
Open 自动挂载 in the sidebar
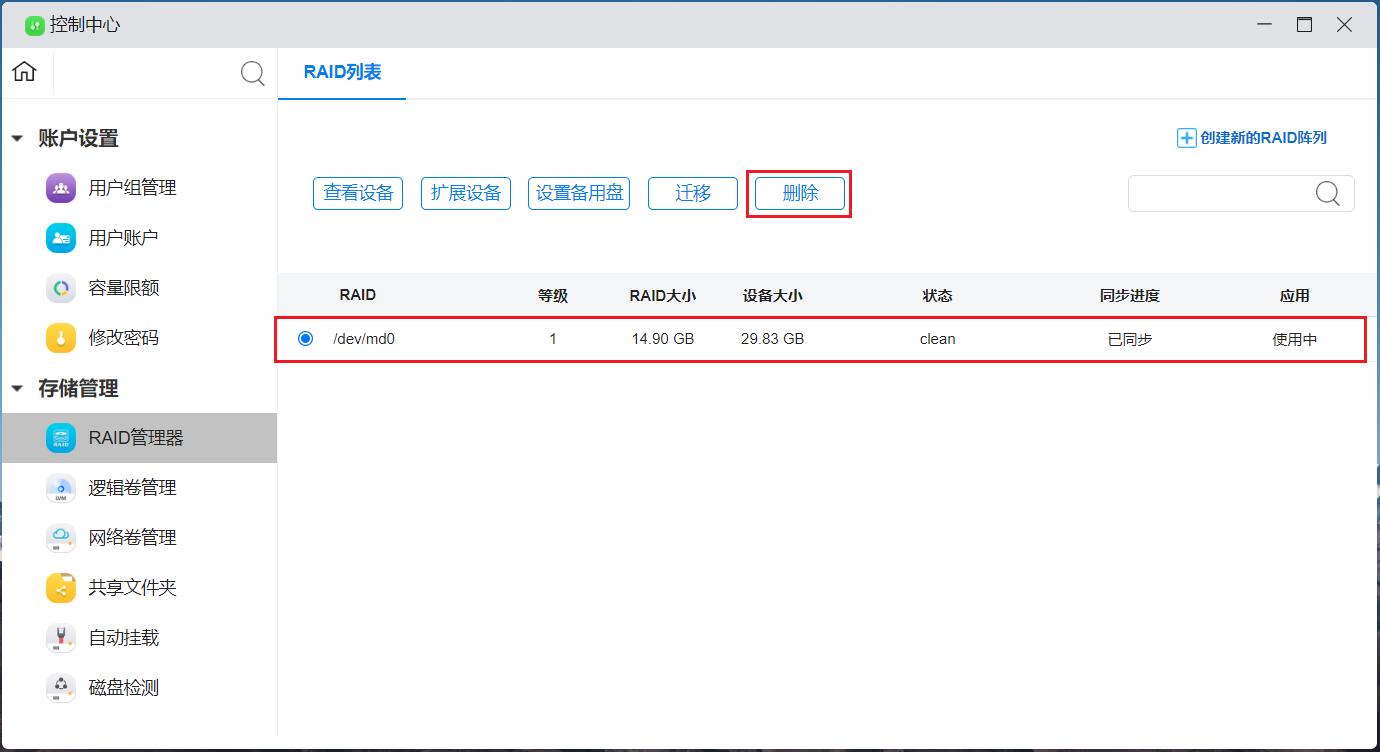[123, 638]
